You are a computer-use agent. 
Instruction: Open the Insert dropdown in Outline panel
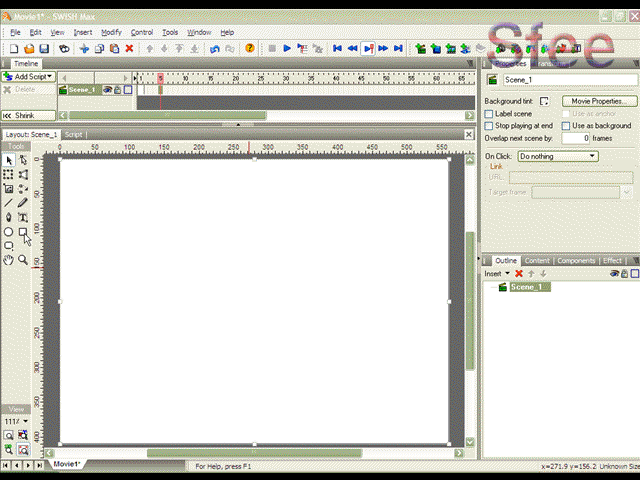(x=497, y=273)
